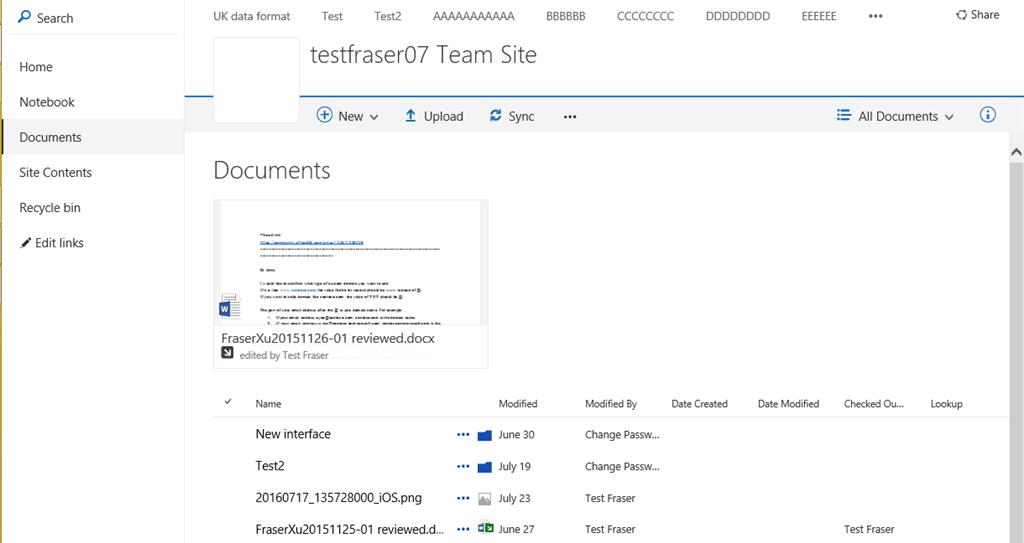Screen dimensions: 1024x543
Task: Open the AAAAAAAAAAA navigation tab
Action: pyautogui.click(x=473, y=16)
